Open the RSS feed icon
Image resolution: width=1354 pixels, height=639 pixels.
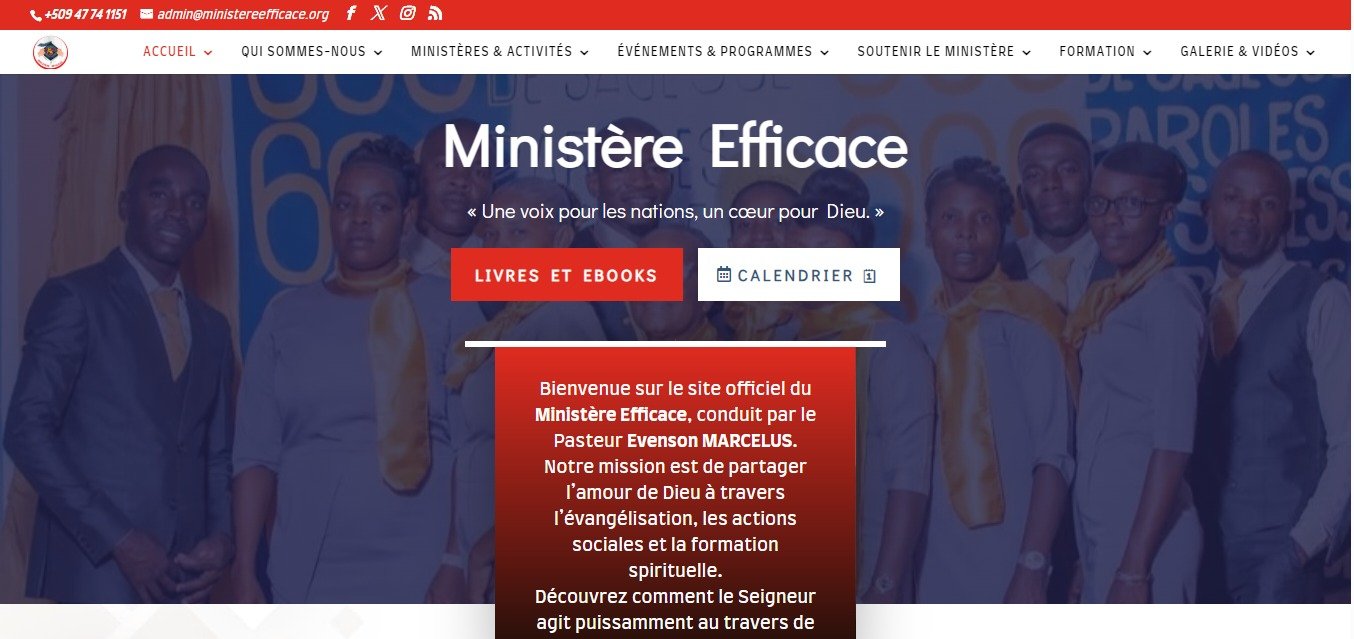pyautogui.click(x=435, y=13)
